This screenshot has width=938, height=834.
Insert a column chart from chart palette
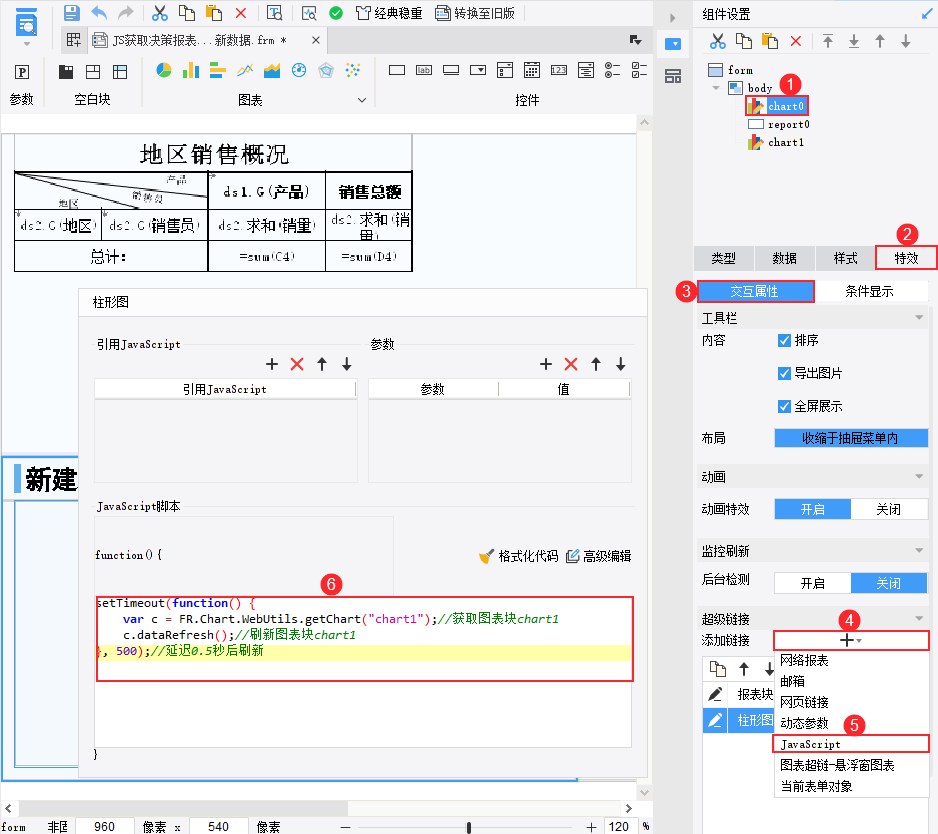[191, 71]
